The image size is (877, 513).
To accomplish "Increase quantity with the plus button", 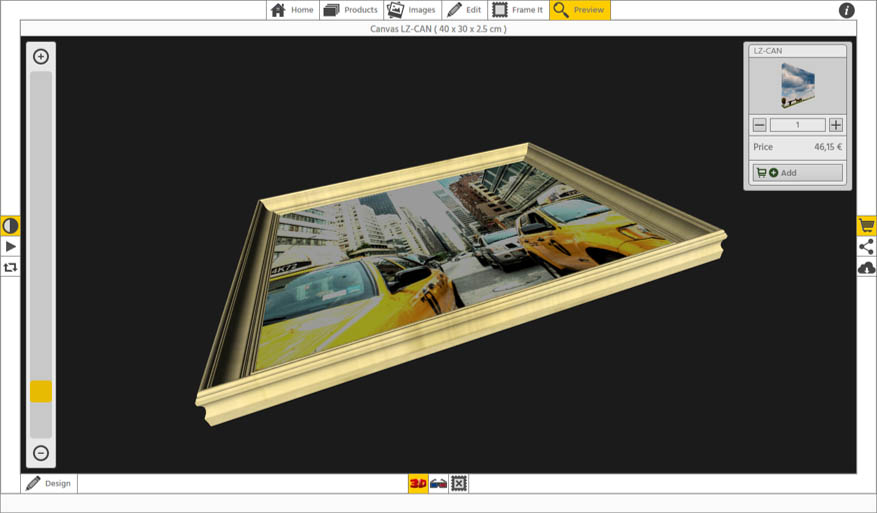I will (836, 125).
